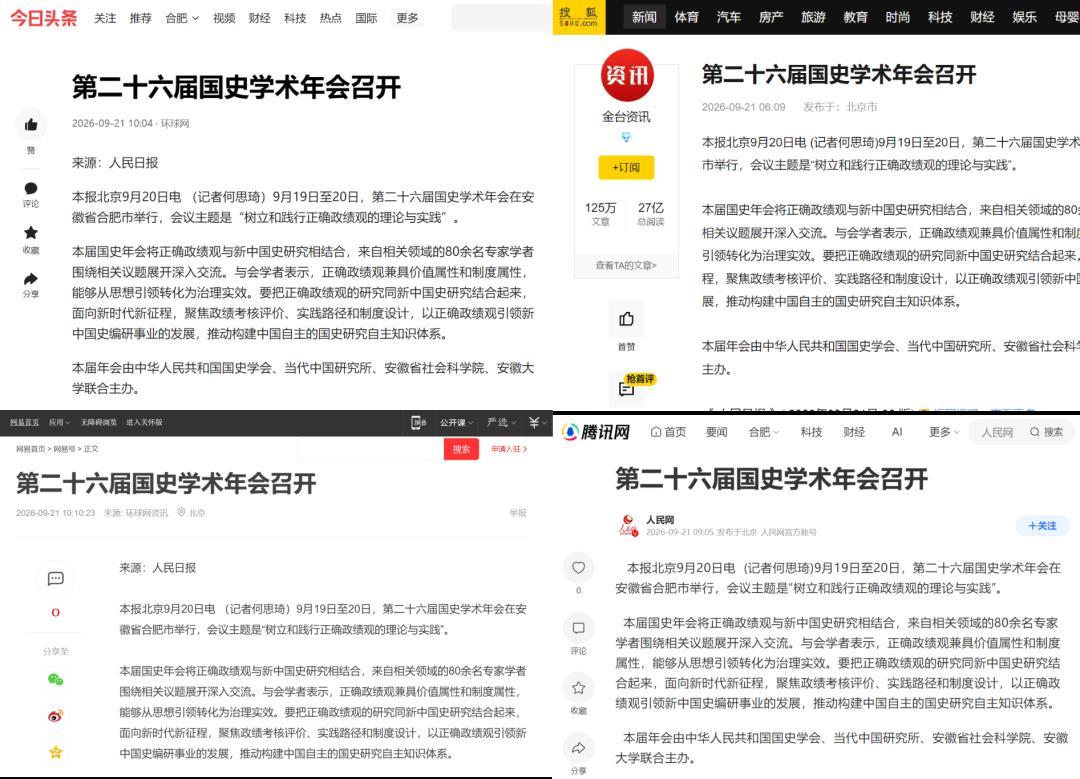Click the Tencent search box showing 人民网
Viewport: 1080px width, 779px height.
[x=995, y=432]
